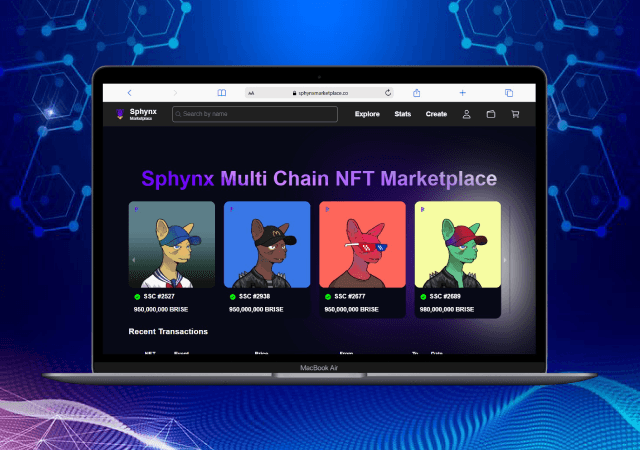Open the SSC #2527 NFT image
The height and width of the screenshot is (450, 640).
click(x=172, y=245)
